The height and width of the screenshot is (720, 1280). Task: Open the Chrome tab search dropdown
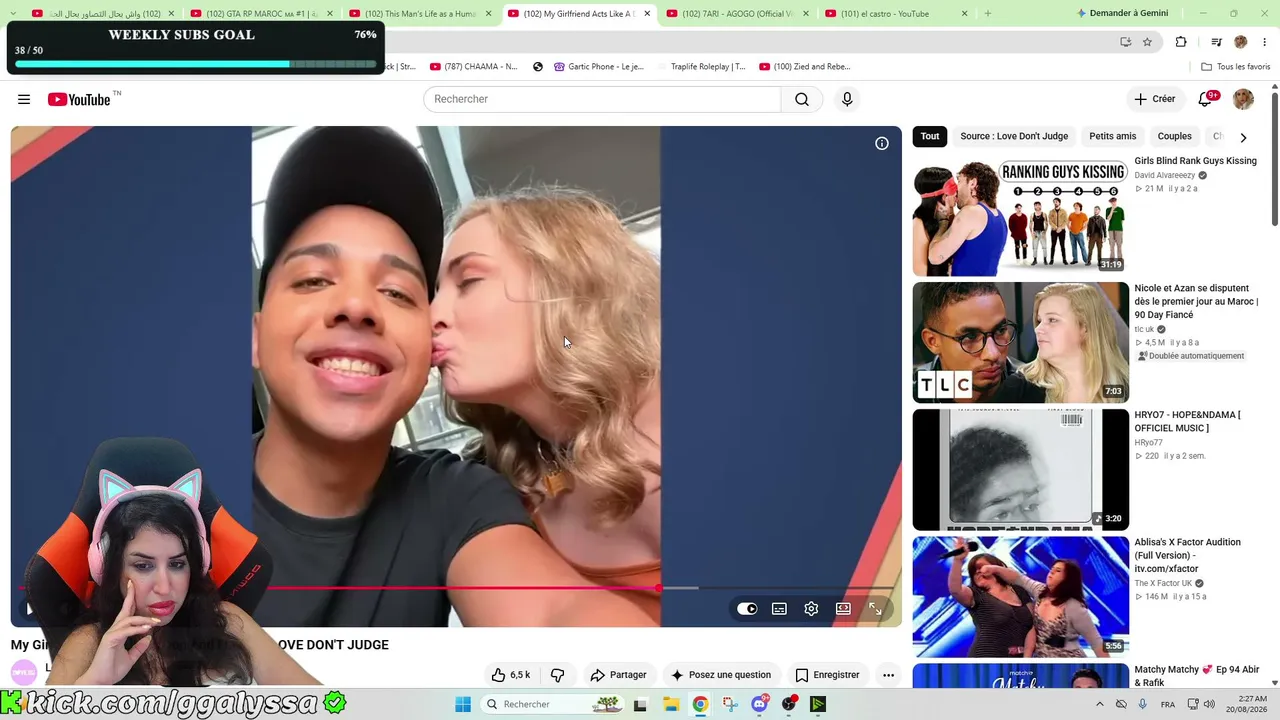click(x=12, y=14)
